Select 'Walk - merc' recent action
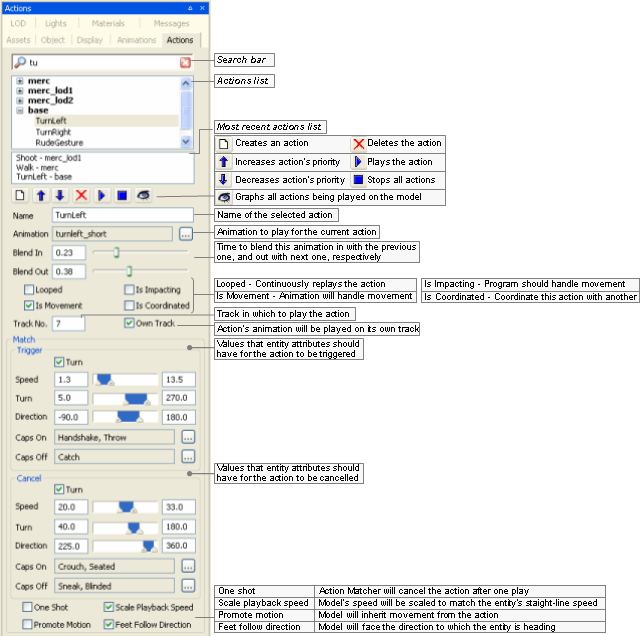The image size is (640, 636). coord(37,168)
